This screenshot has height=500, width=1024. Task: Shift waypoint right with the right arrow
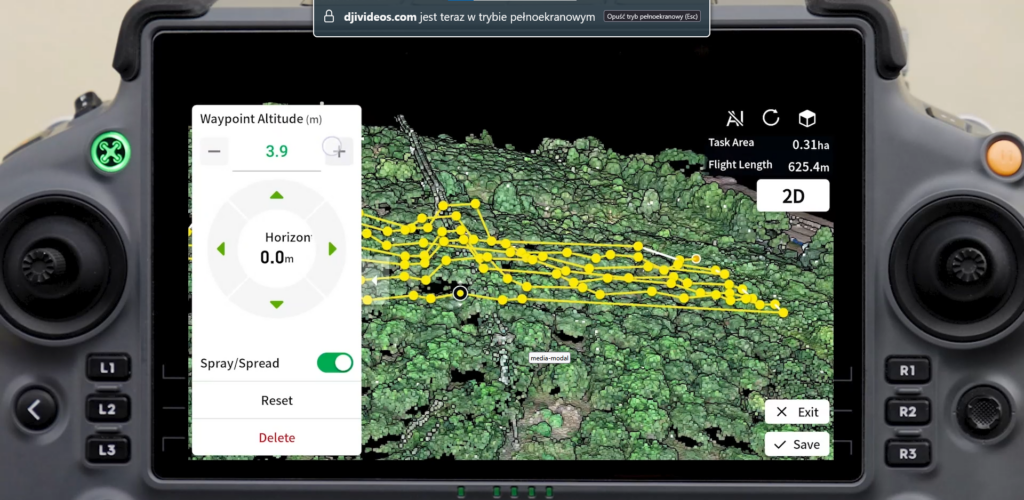click(x=333, y=249)
